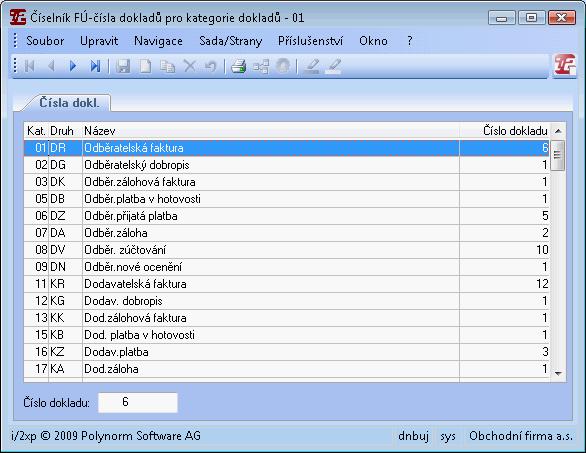Image resolution: width=586 pixels, height=453 pixels.
Task: Jump to last record icon
Action: pos(95,67)
